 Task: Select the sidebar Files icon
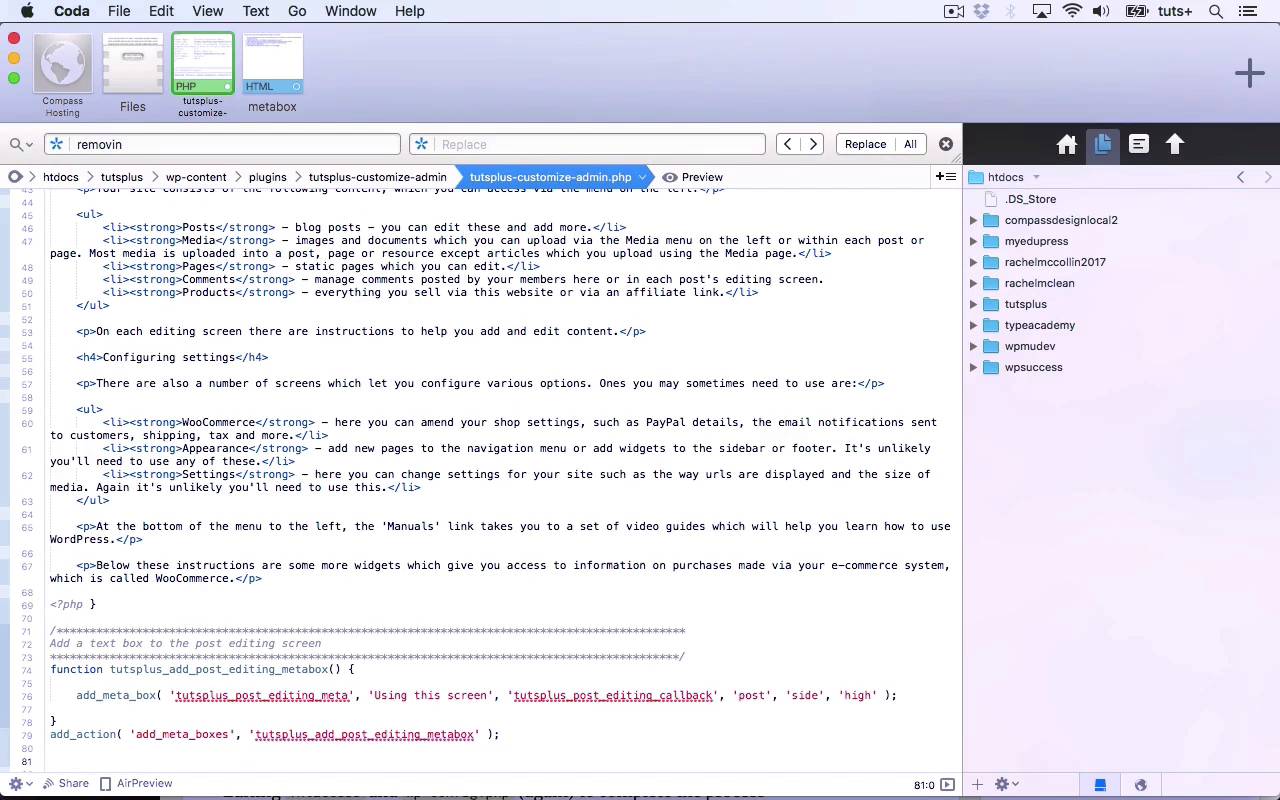1103,144
